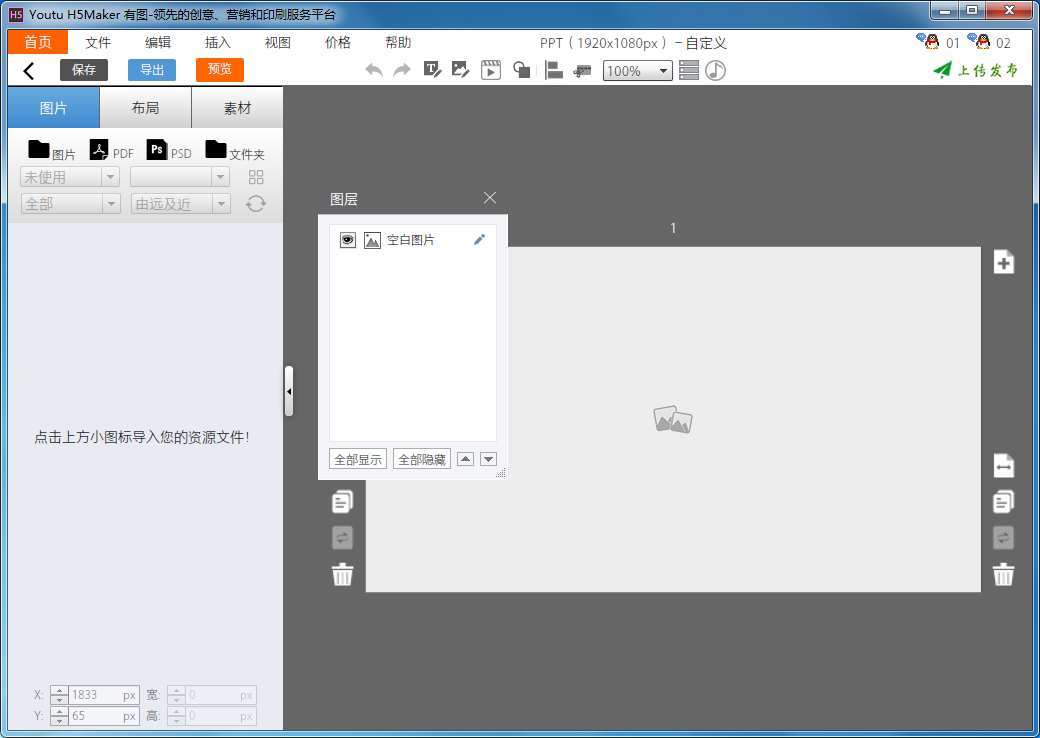Screen dimensions: 1040x738
Task: Open the align objects tool icon
Action: (553, 70)
